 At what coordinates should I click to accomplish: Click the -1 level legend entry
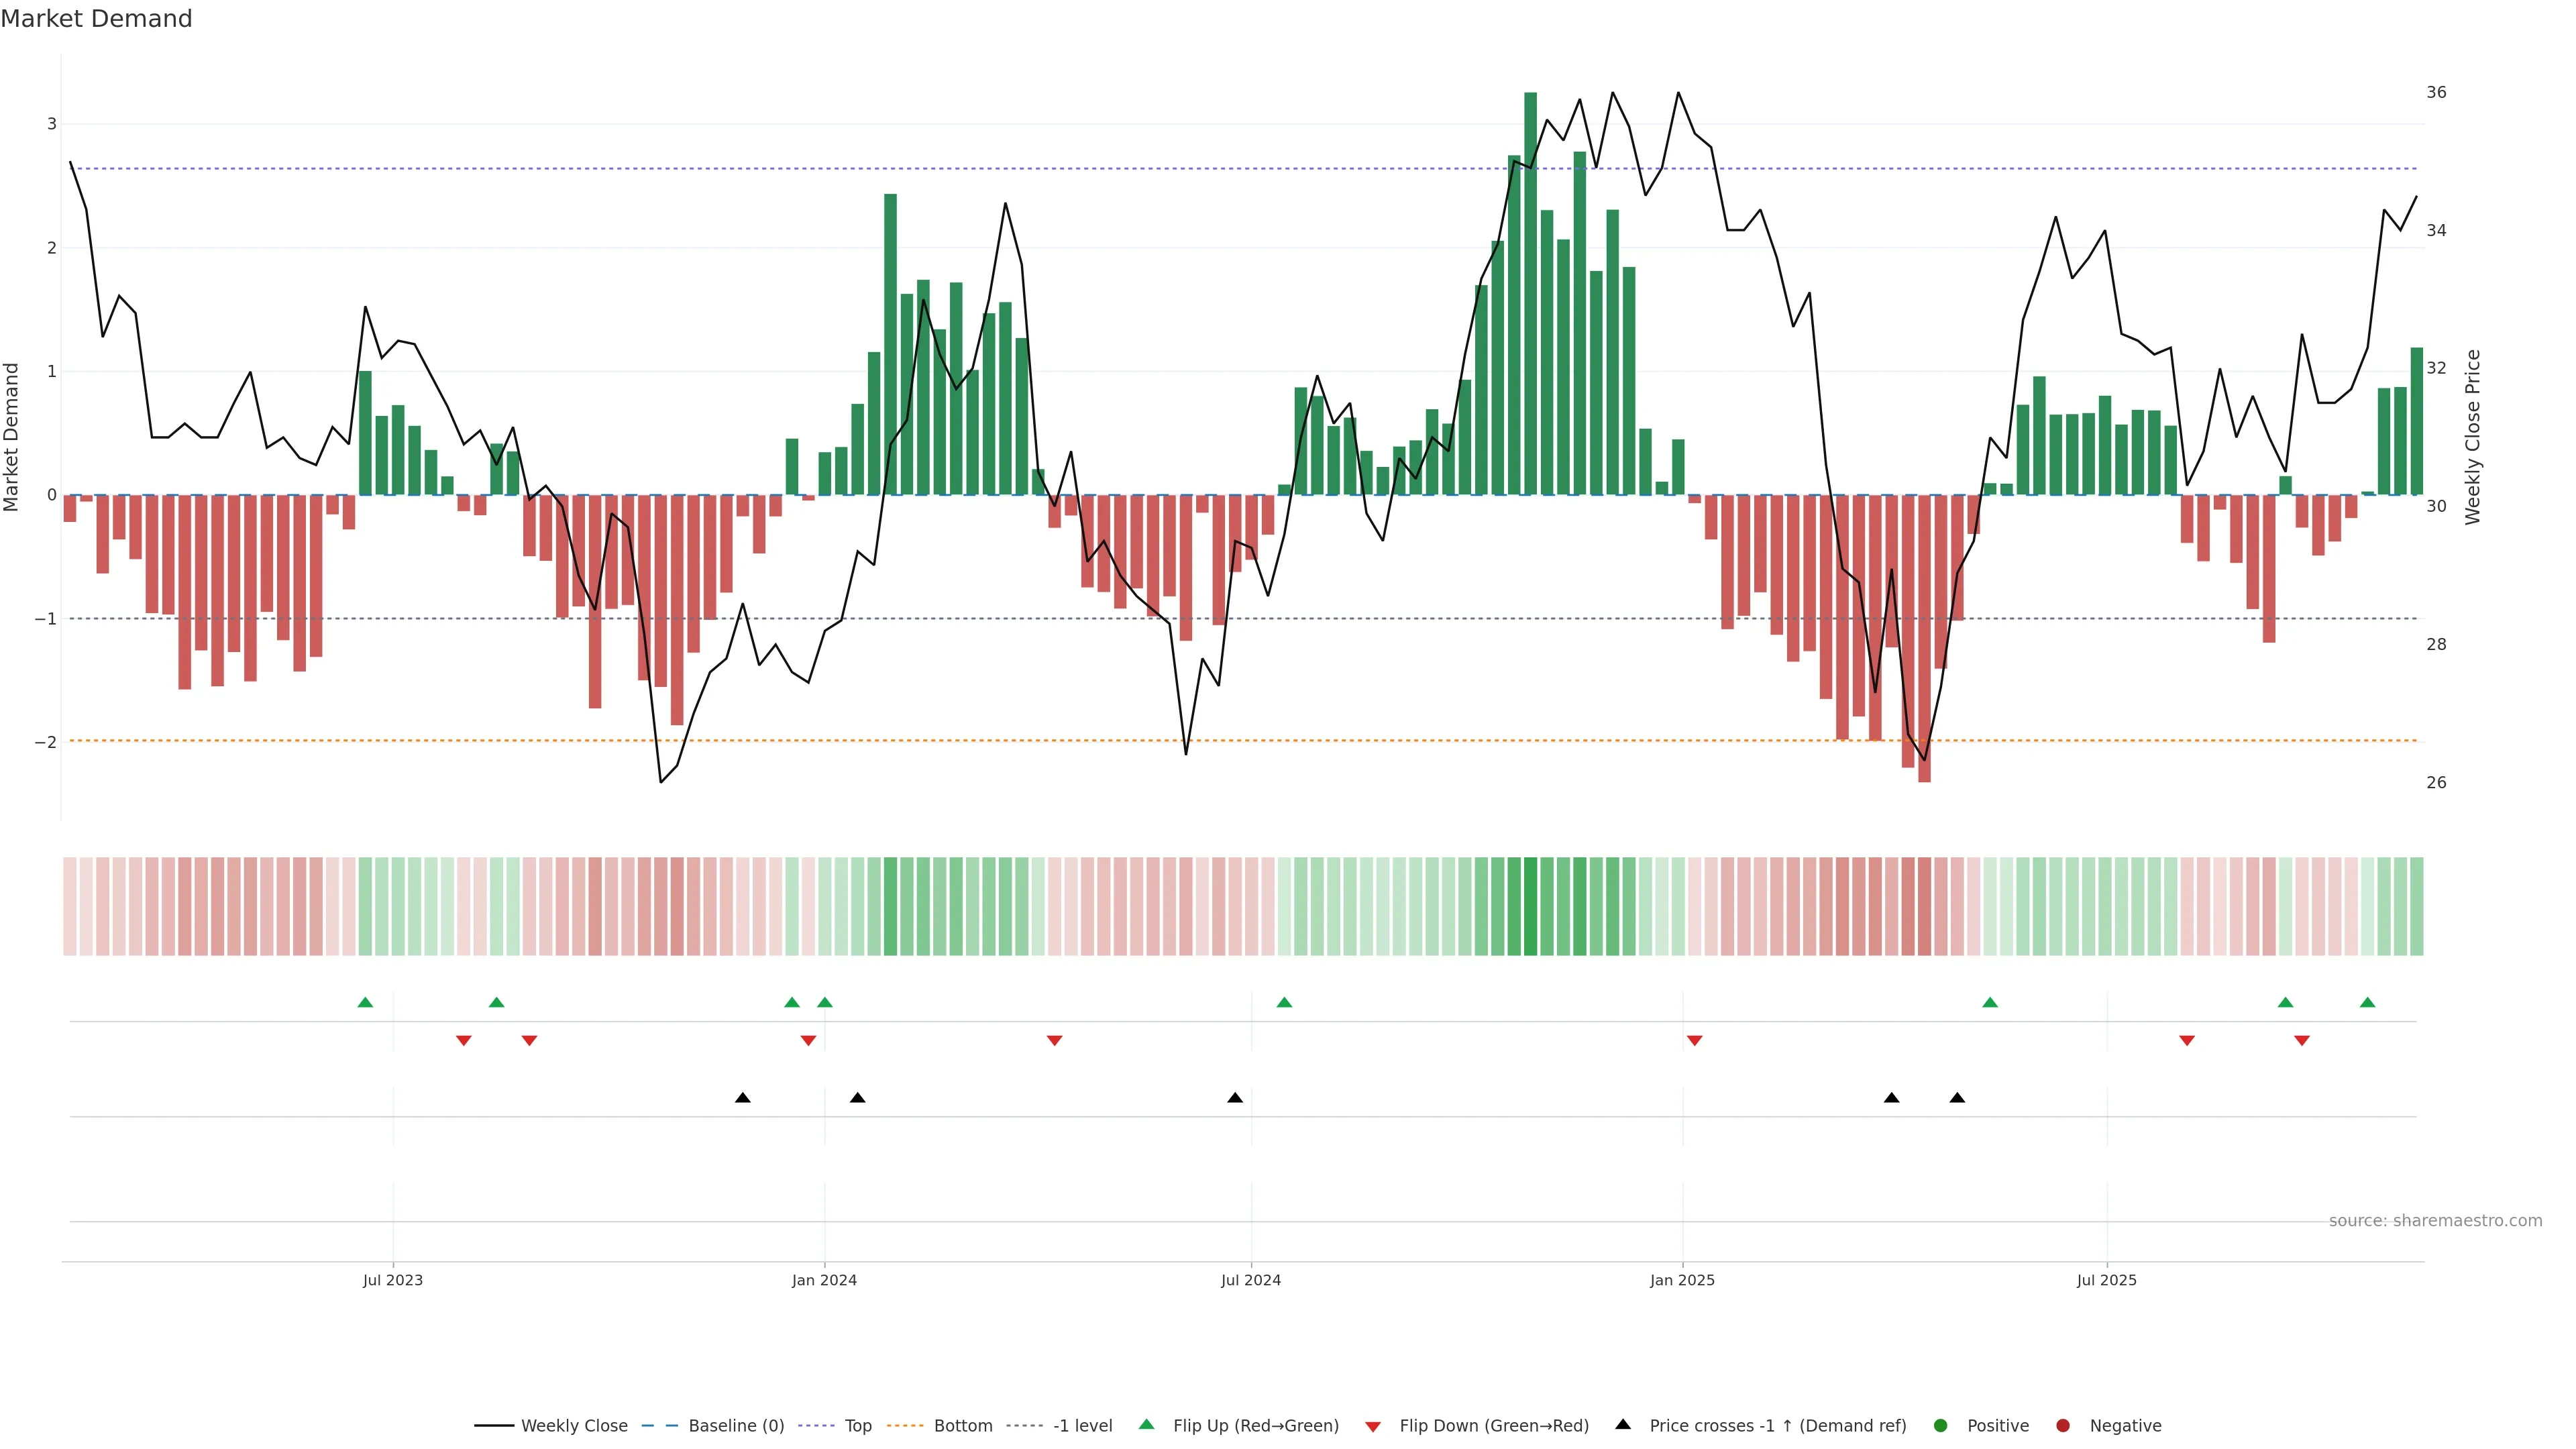[x=1082, y=1426]
